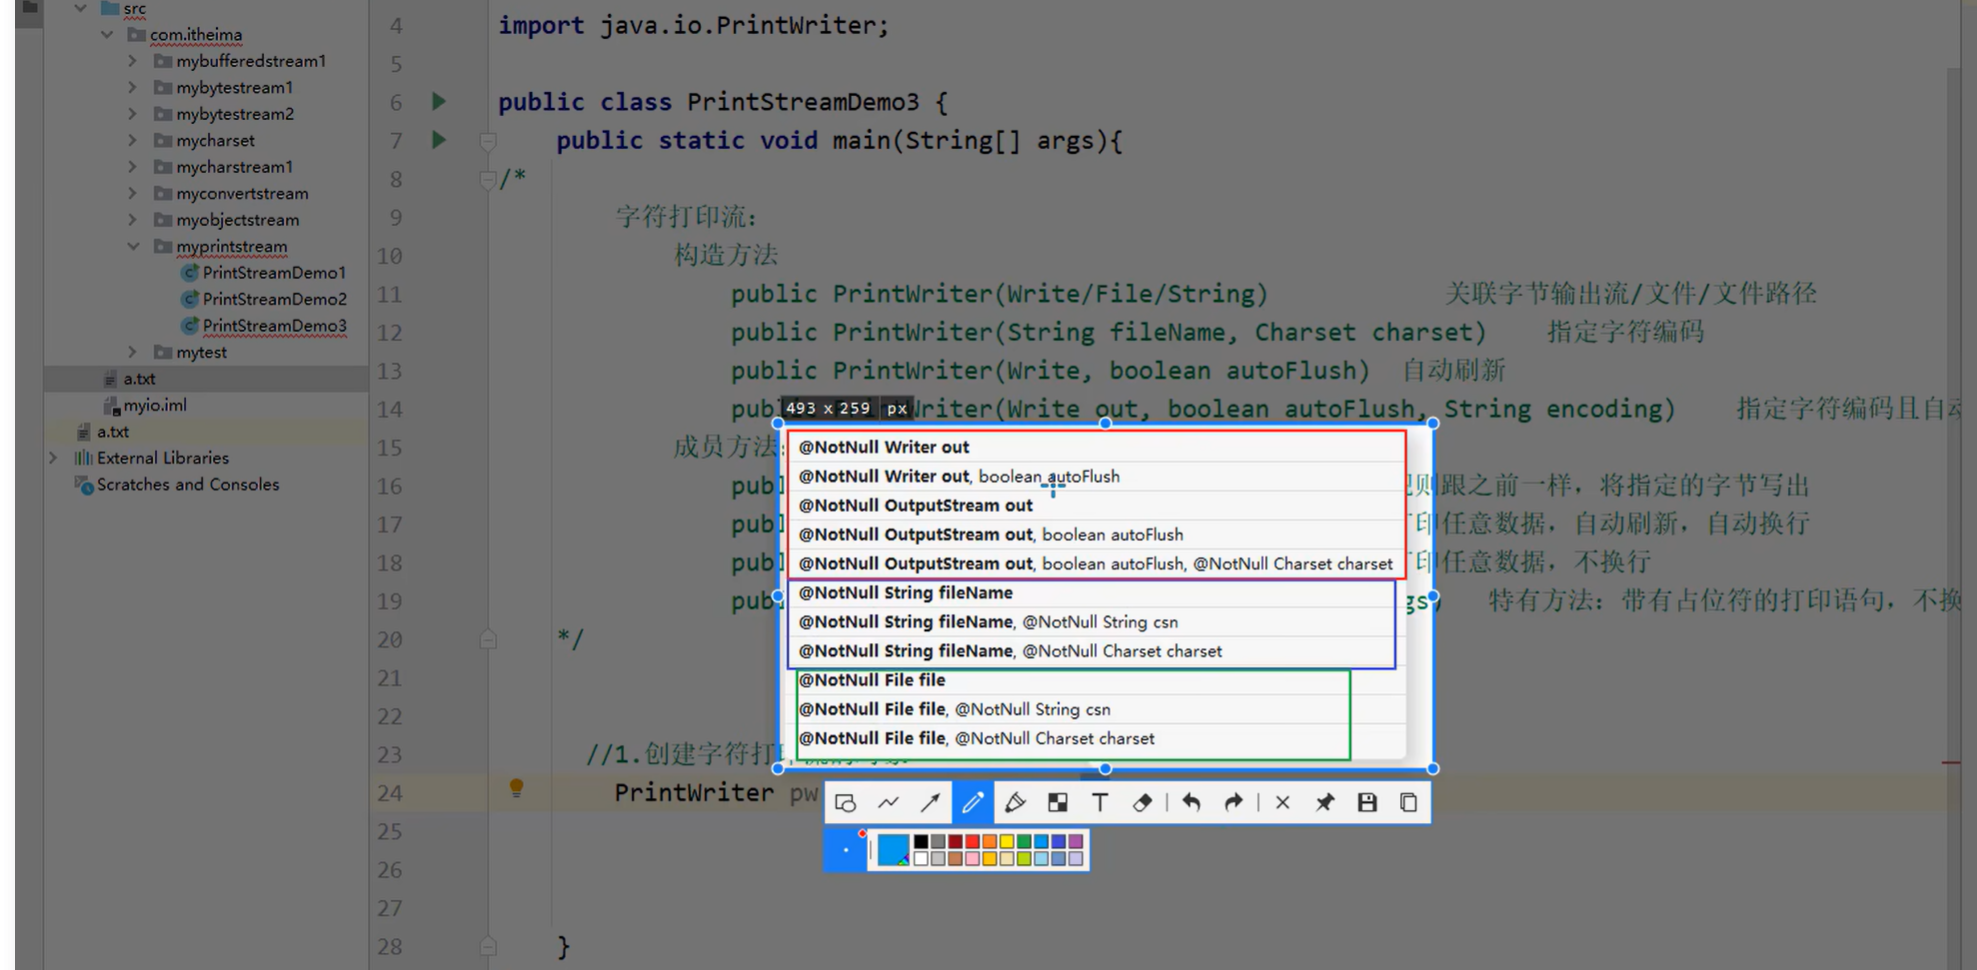Collapse the com.itheima package
1977x970 pixels.
click(107, 34)
